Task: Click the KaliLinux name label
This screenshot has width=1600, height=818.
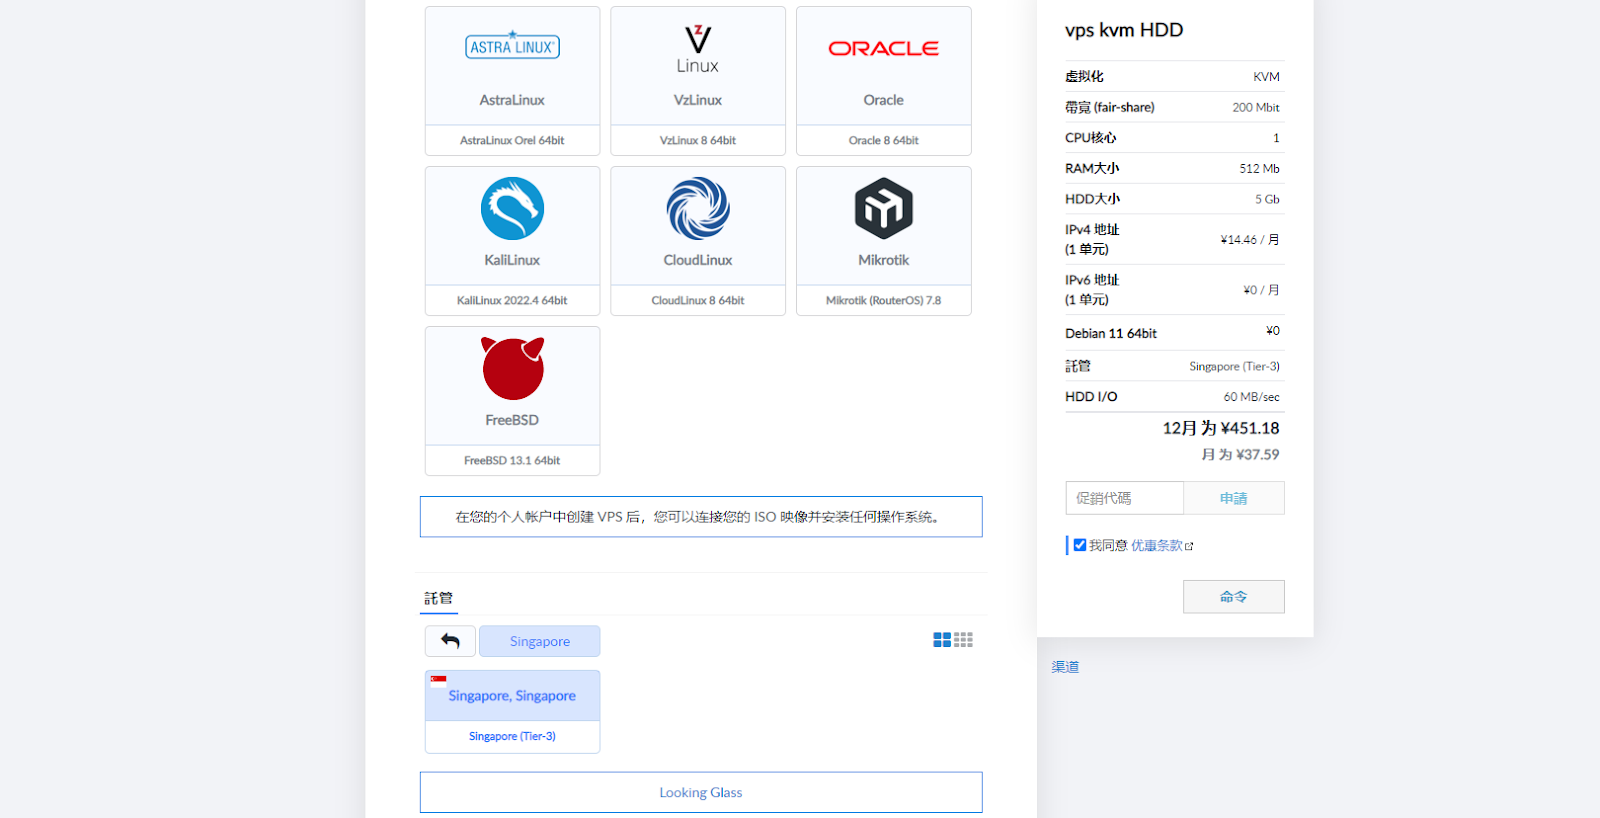Action: click(512, 260)
